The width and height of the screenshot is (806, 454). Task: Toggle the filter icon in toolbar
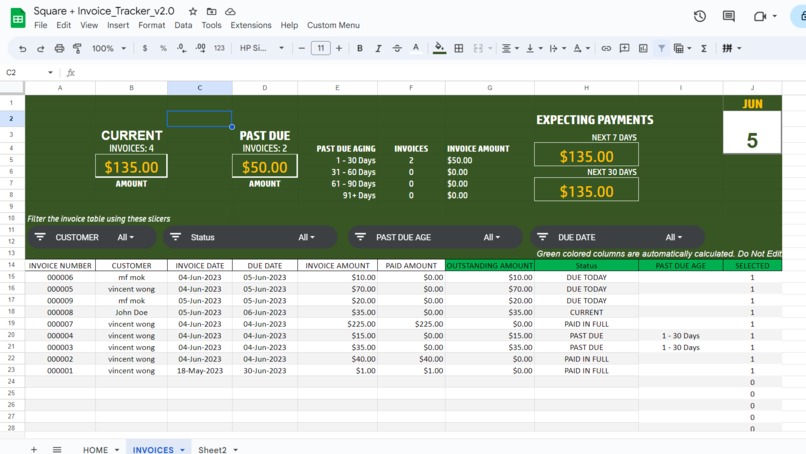[662, 48]
